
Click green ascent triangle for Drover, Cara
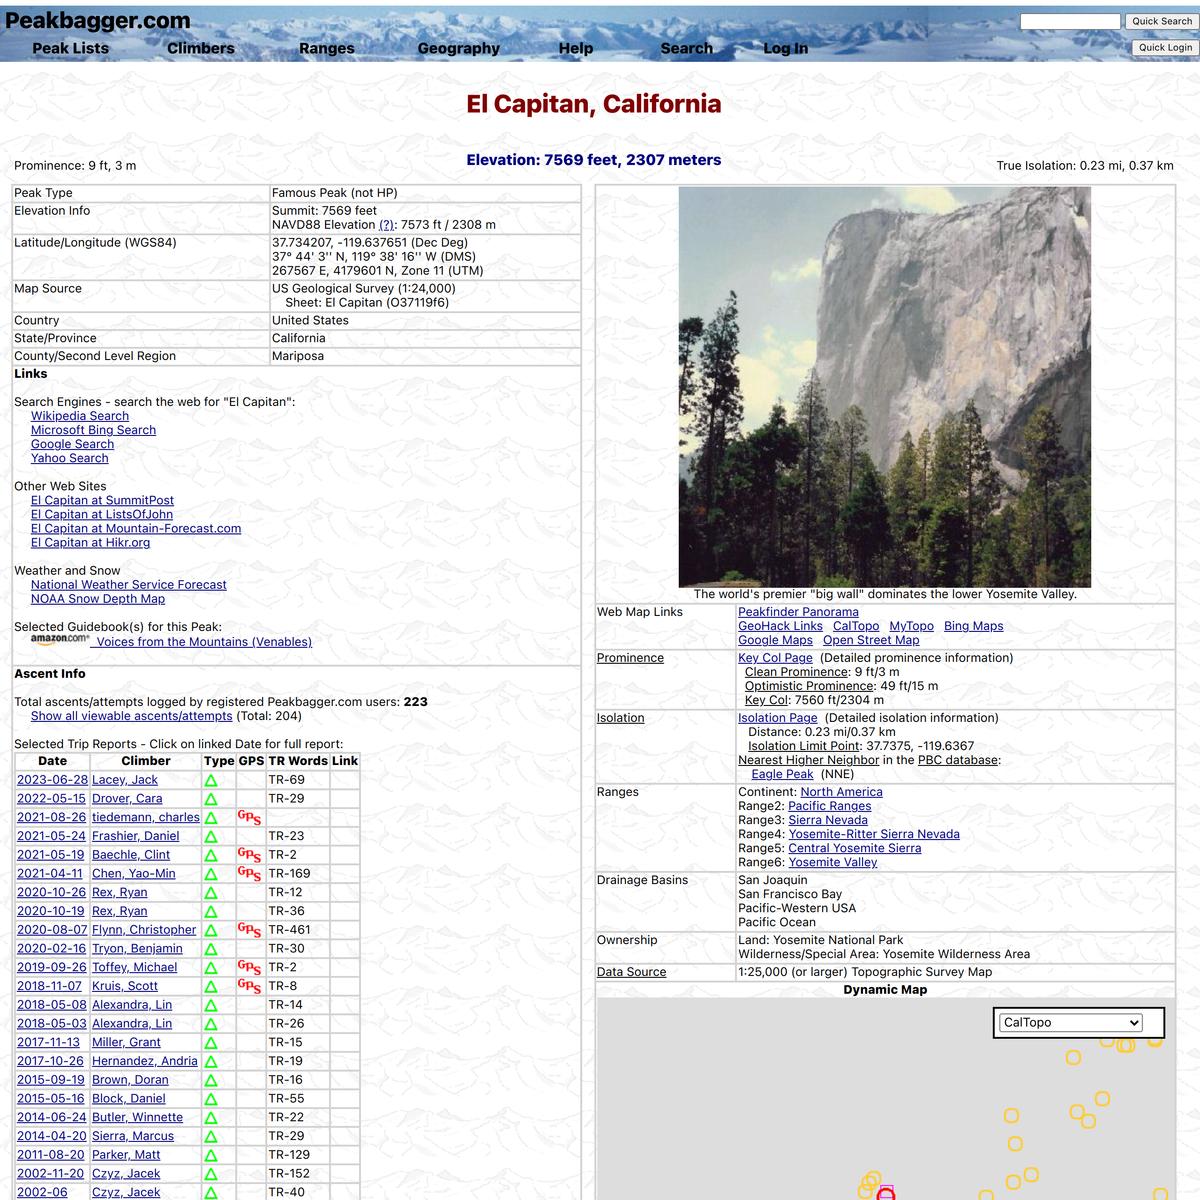point(211,799)
